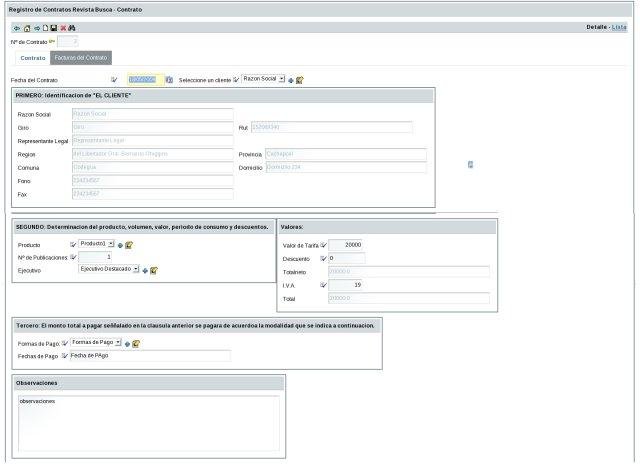Click checkmark beside Seleccione un cliente
The width and height of the screenshot is (640, 468).
point(236,80)
